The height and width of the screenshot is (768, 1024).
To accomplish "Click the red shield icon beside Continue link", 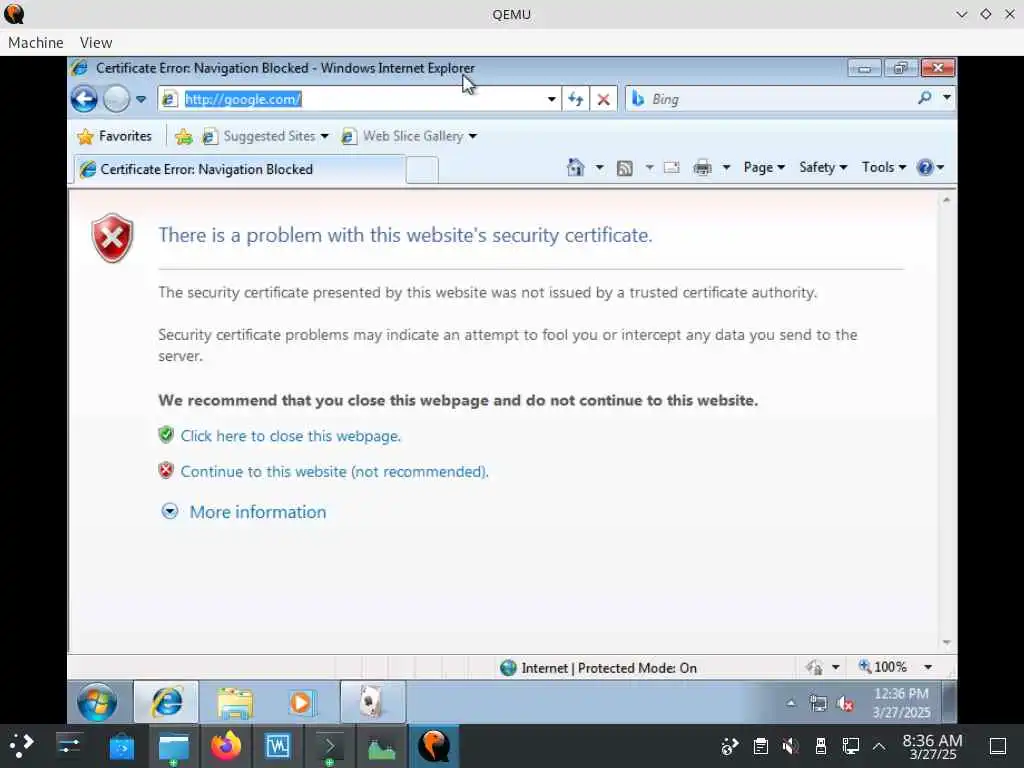I will pos(166,470).
